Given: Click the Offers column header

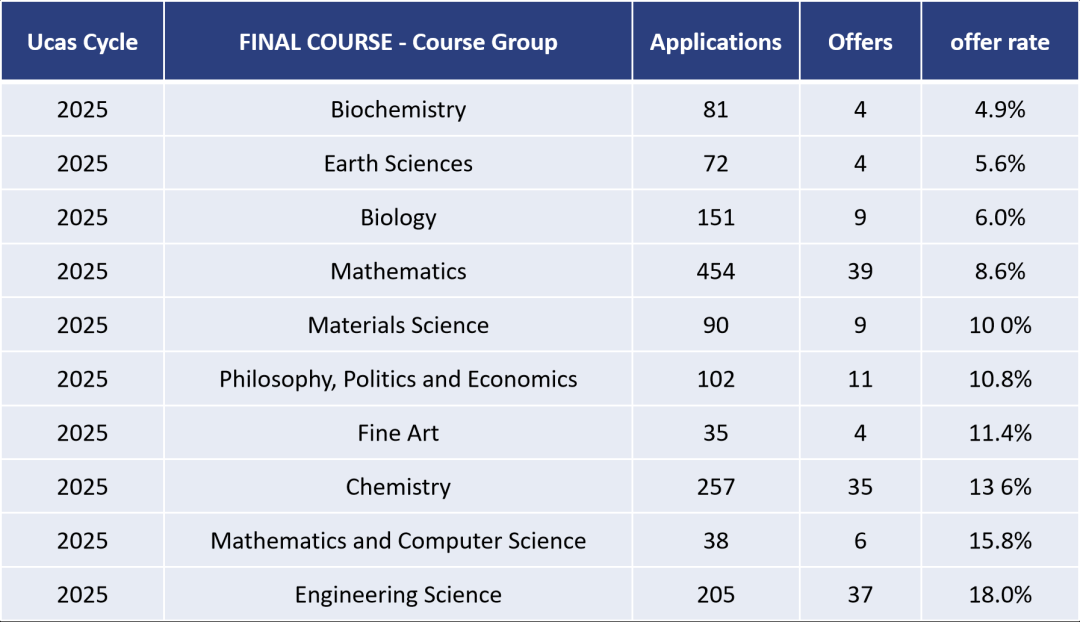Looking at the screenshot, I should coord(860,42).
